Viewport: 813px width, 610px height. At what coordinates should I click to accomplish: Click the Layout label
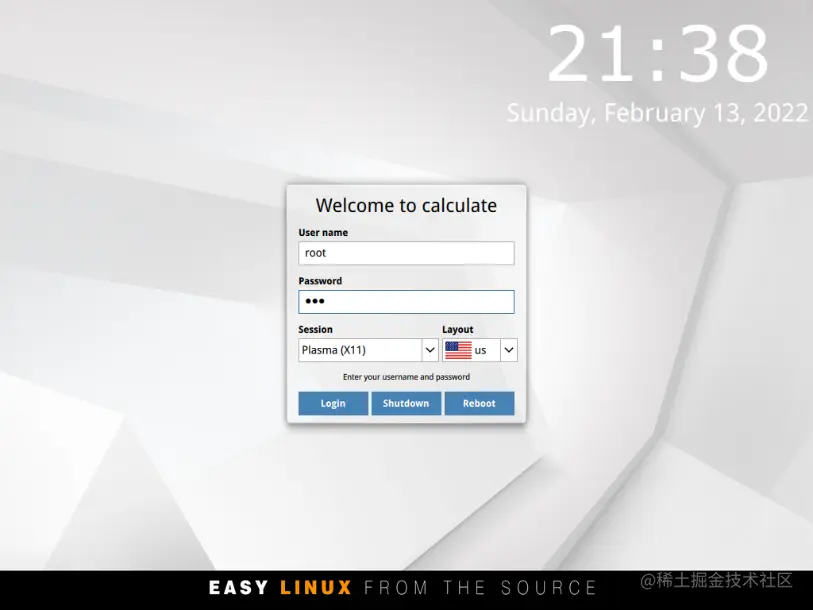pyautogui.click(x=457, y=329)
